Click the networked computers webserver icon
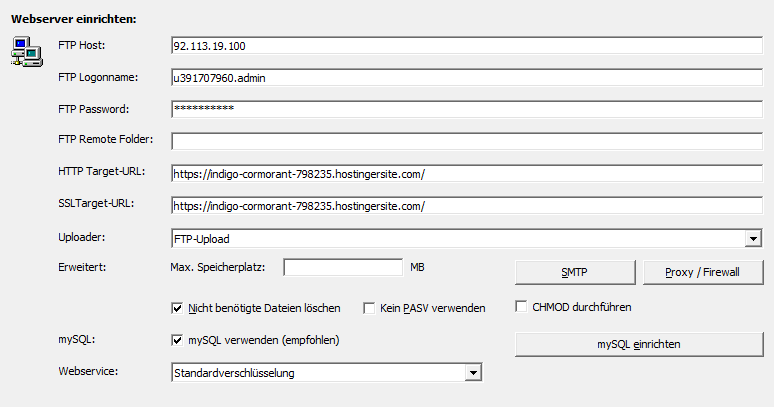 click(27, 51)
